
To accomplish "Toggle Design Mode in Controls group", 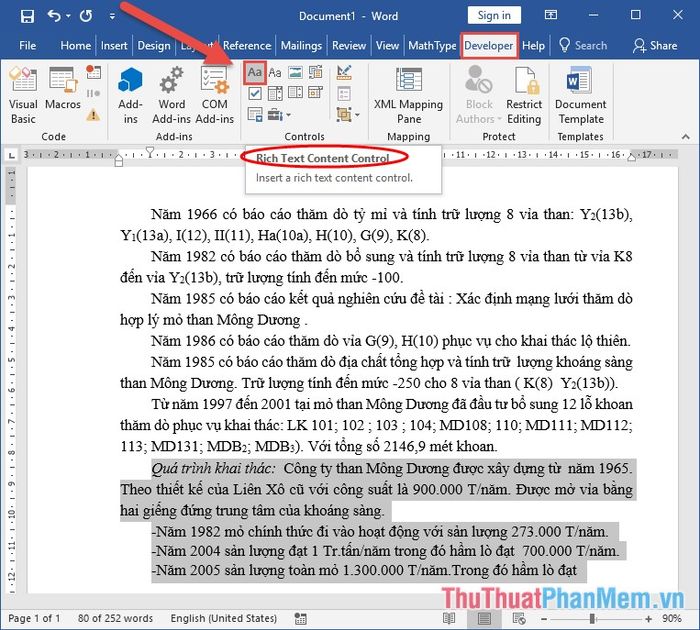I will click(344, 72).
